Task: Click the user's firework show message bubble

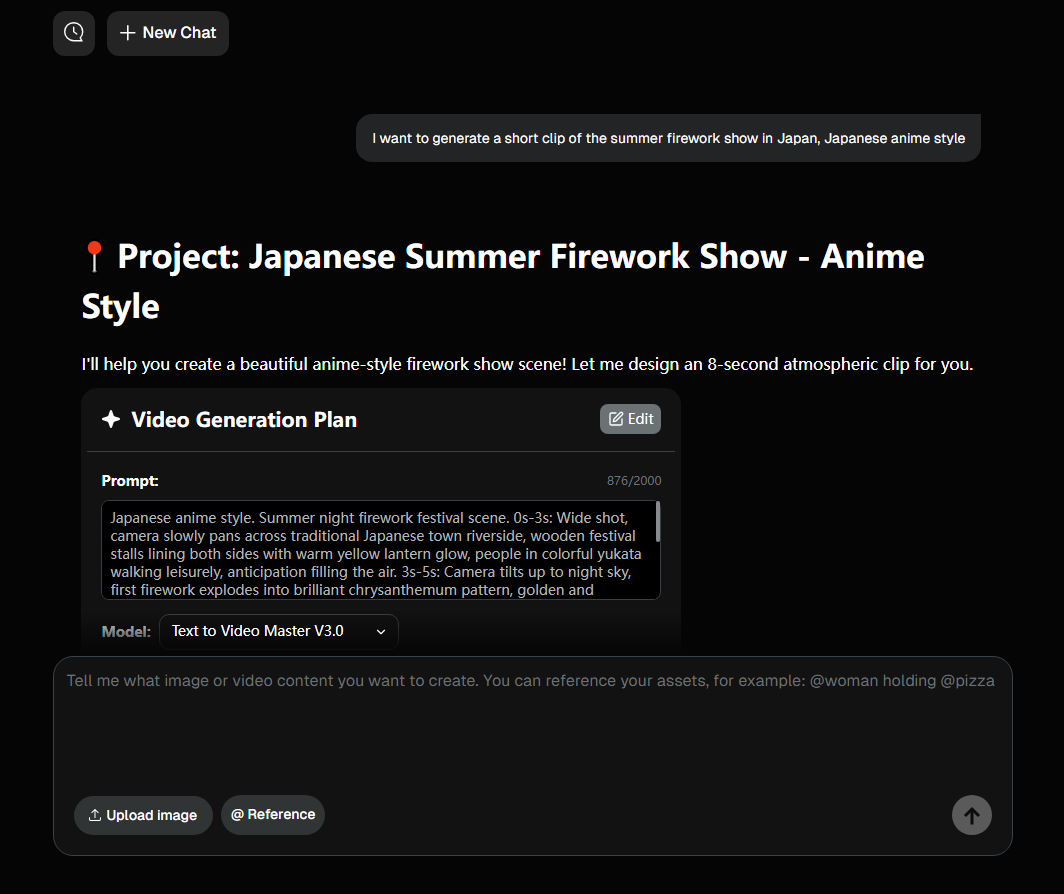Action: click(x=668, y=138)
